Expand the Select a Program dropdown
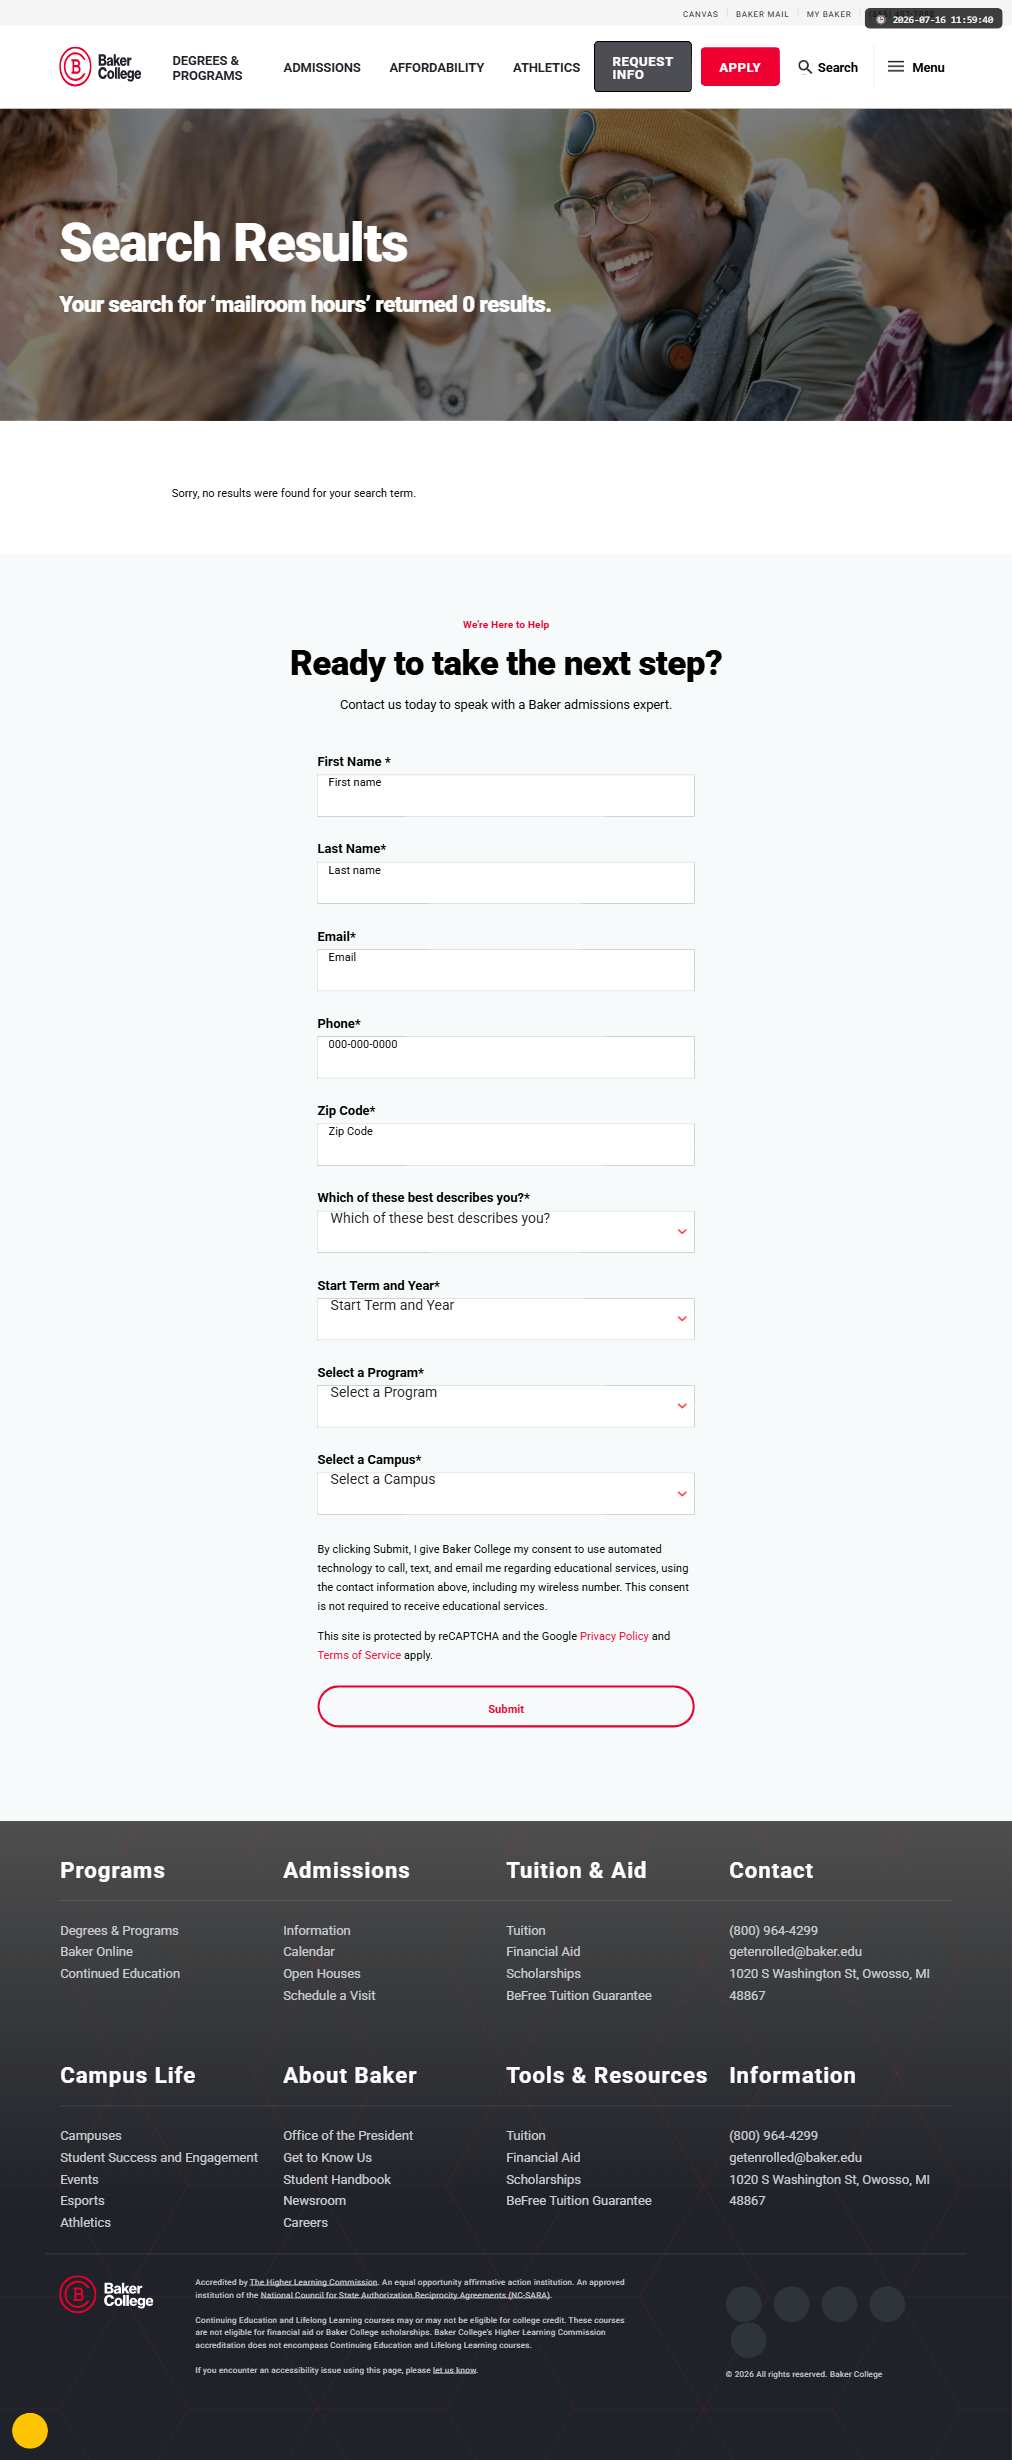This screenshot has height=2460, width=1012. click(x=506, y=1405)
